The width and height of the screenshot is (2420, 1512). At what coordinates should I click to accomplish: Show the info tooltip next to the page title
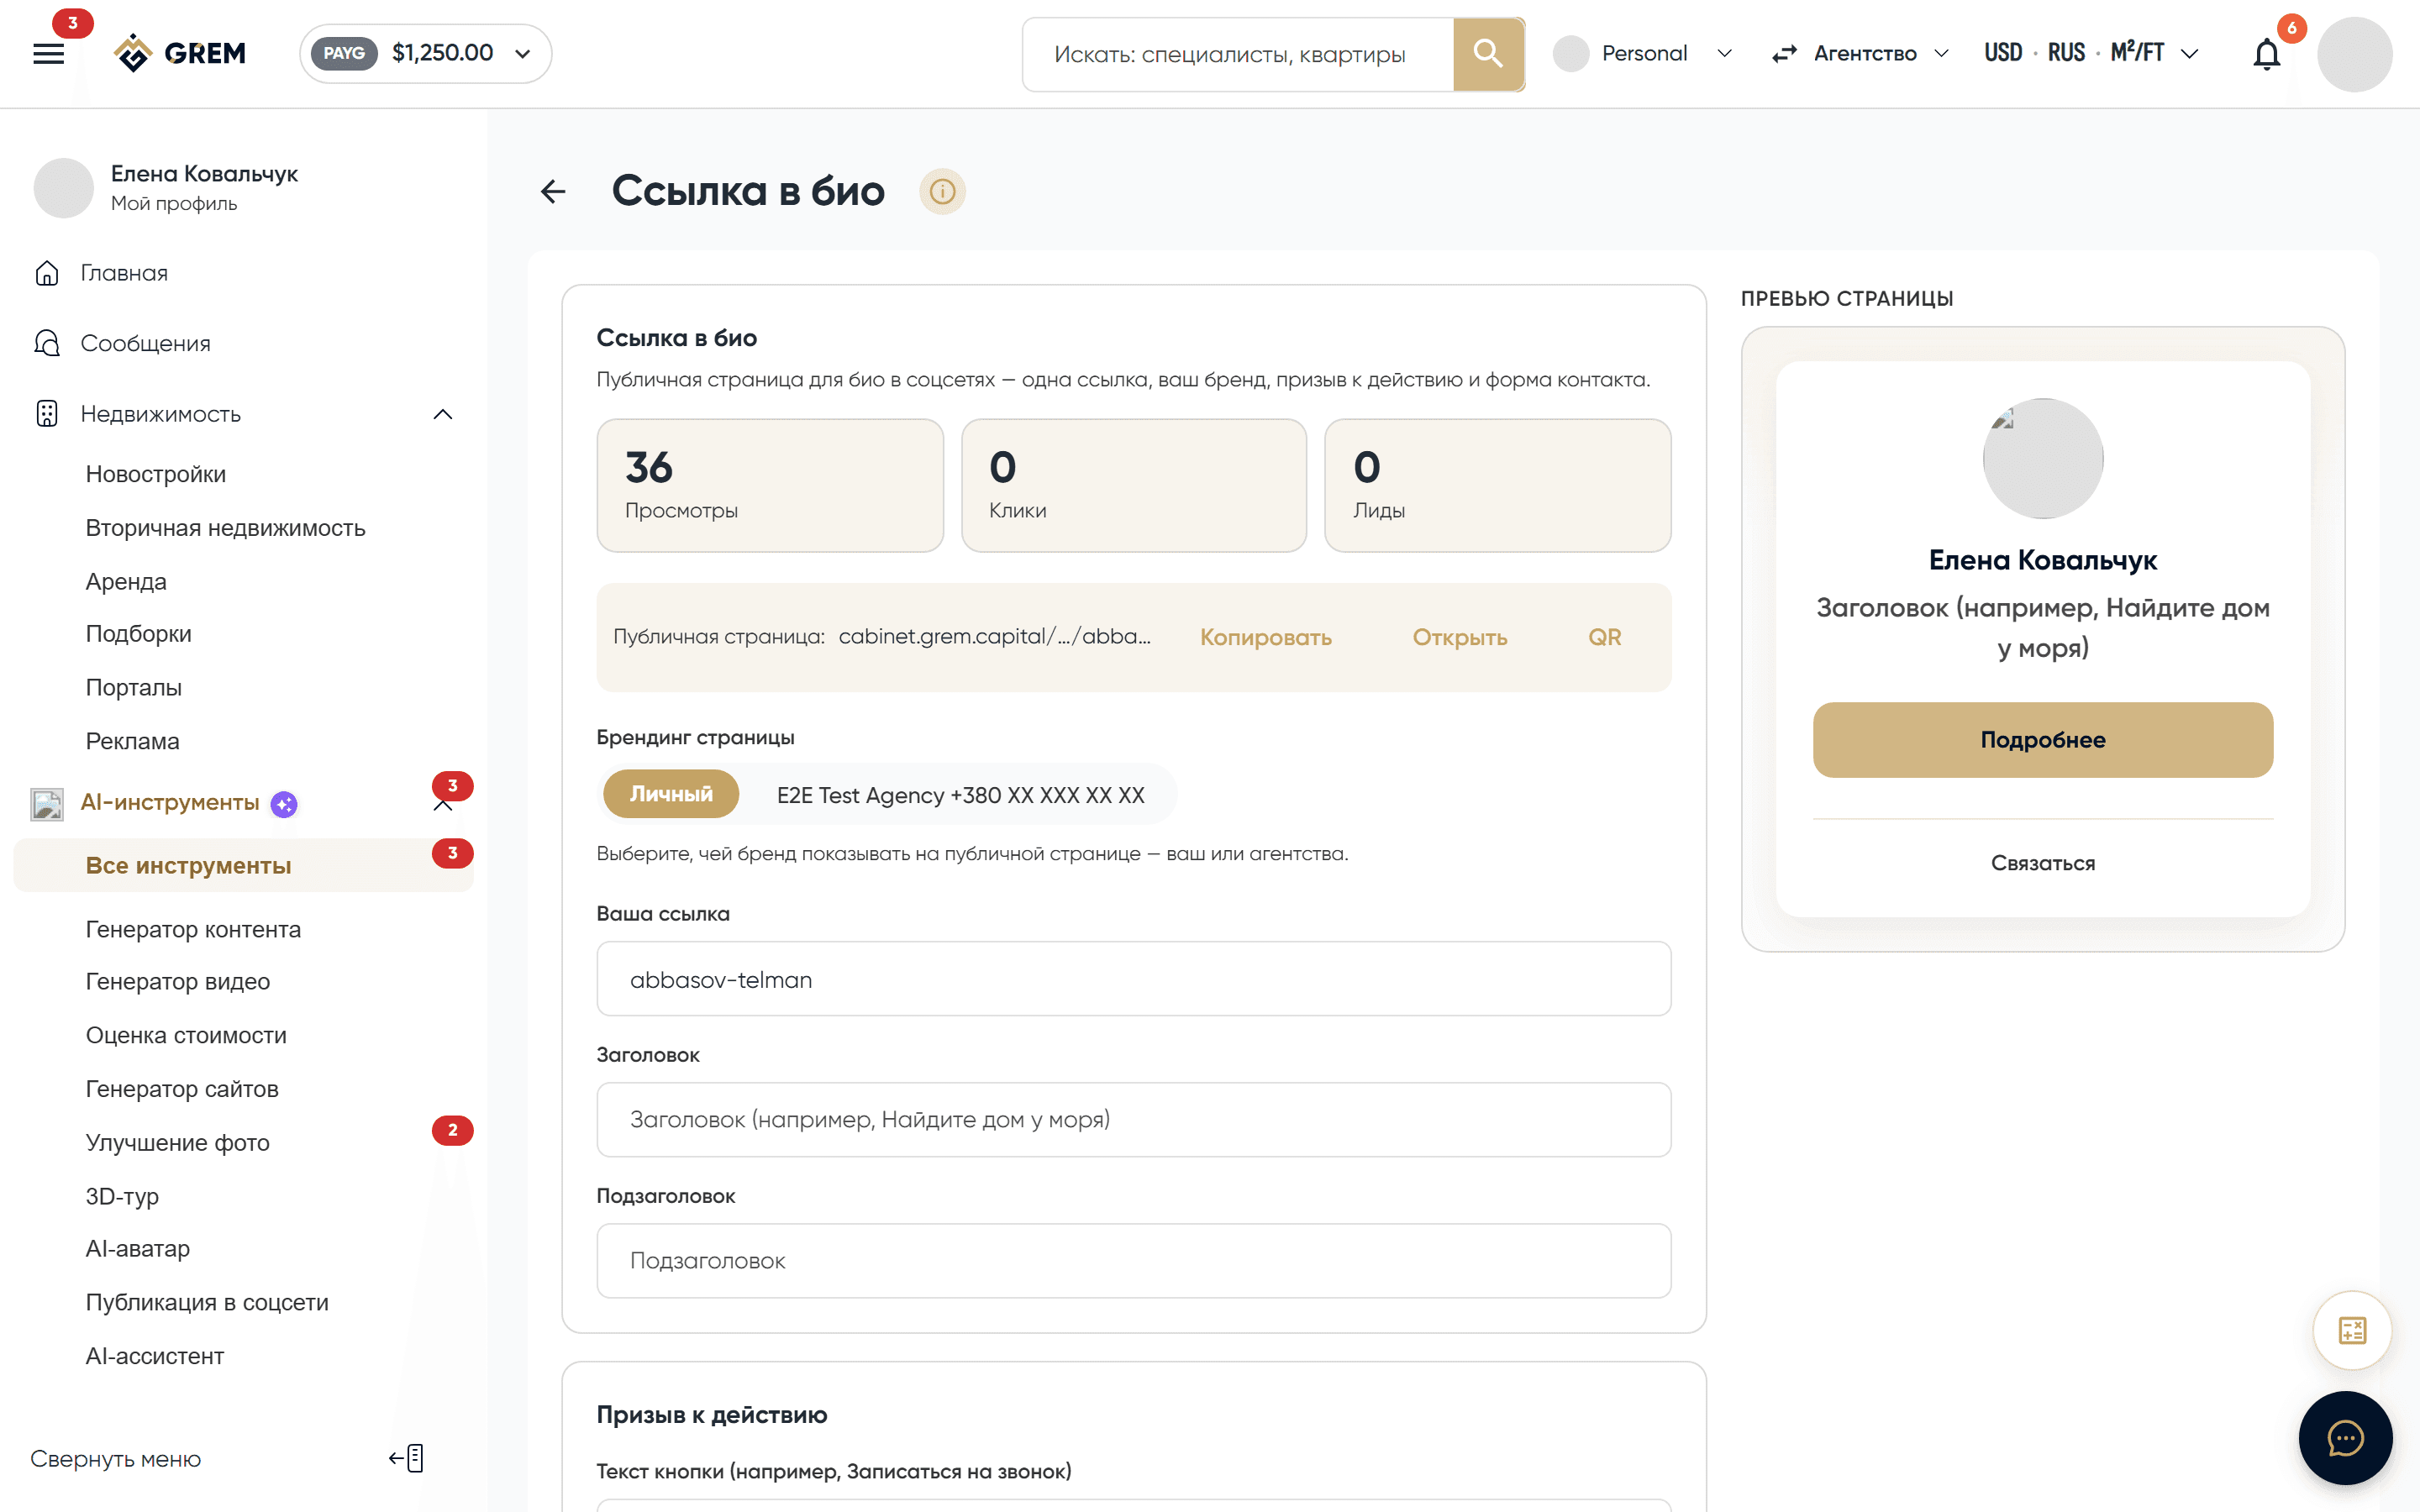(942, 191)
